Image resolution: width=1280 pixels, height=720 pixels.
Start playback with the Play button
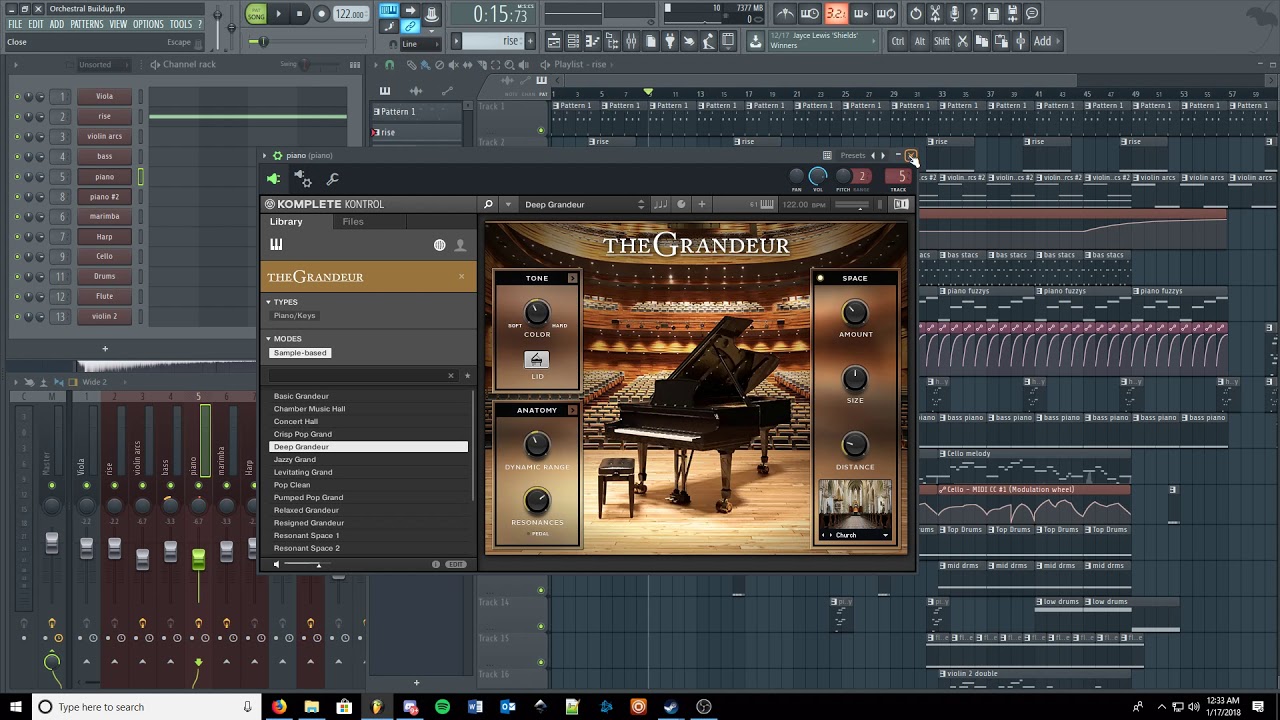278,14
